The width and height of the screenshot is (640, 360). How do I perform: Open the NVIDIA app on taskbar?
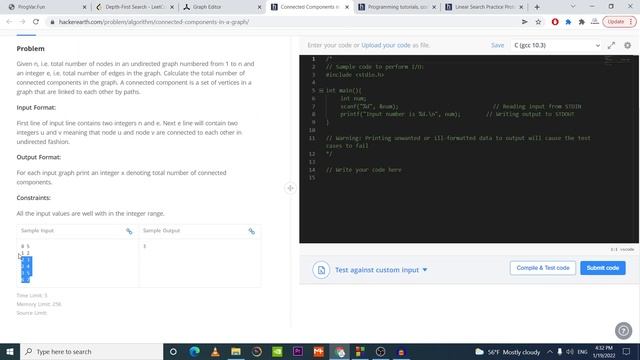277,351
